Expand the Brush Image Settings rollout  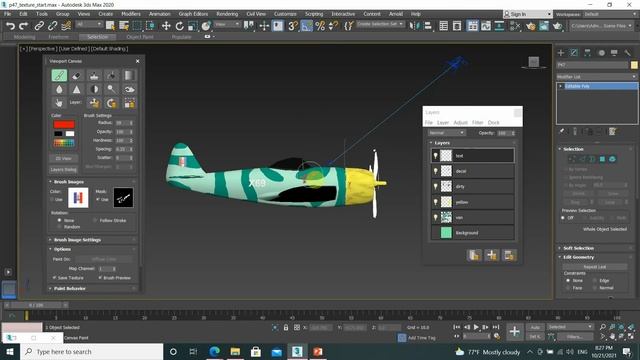[77, 240]
